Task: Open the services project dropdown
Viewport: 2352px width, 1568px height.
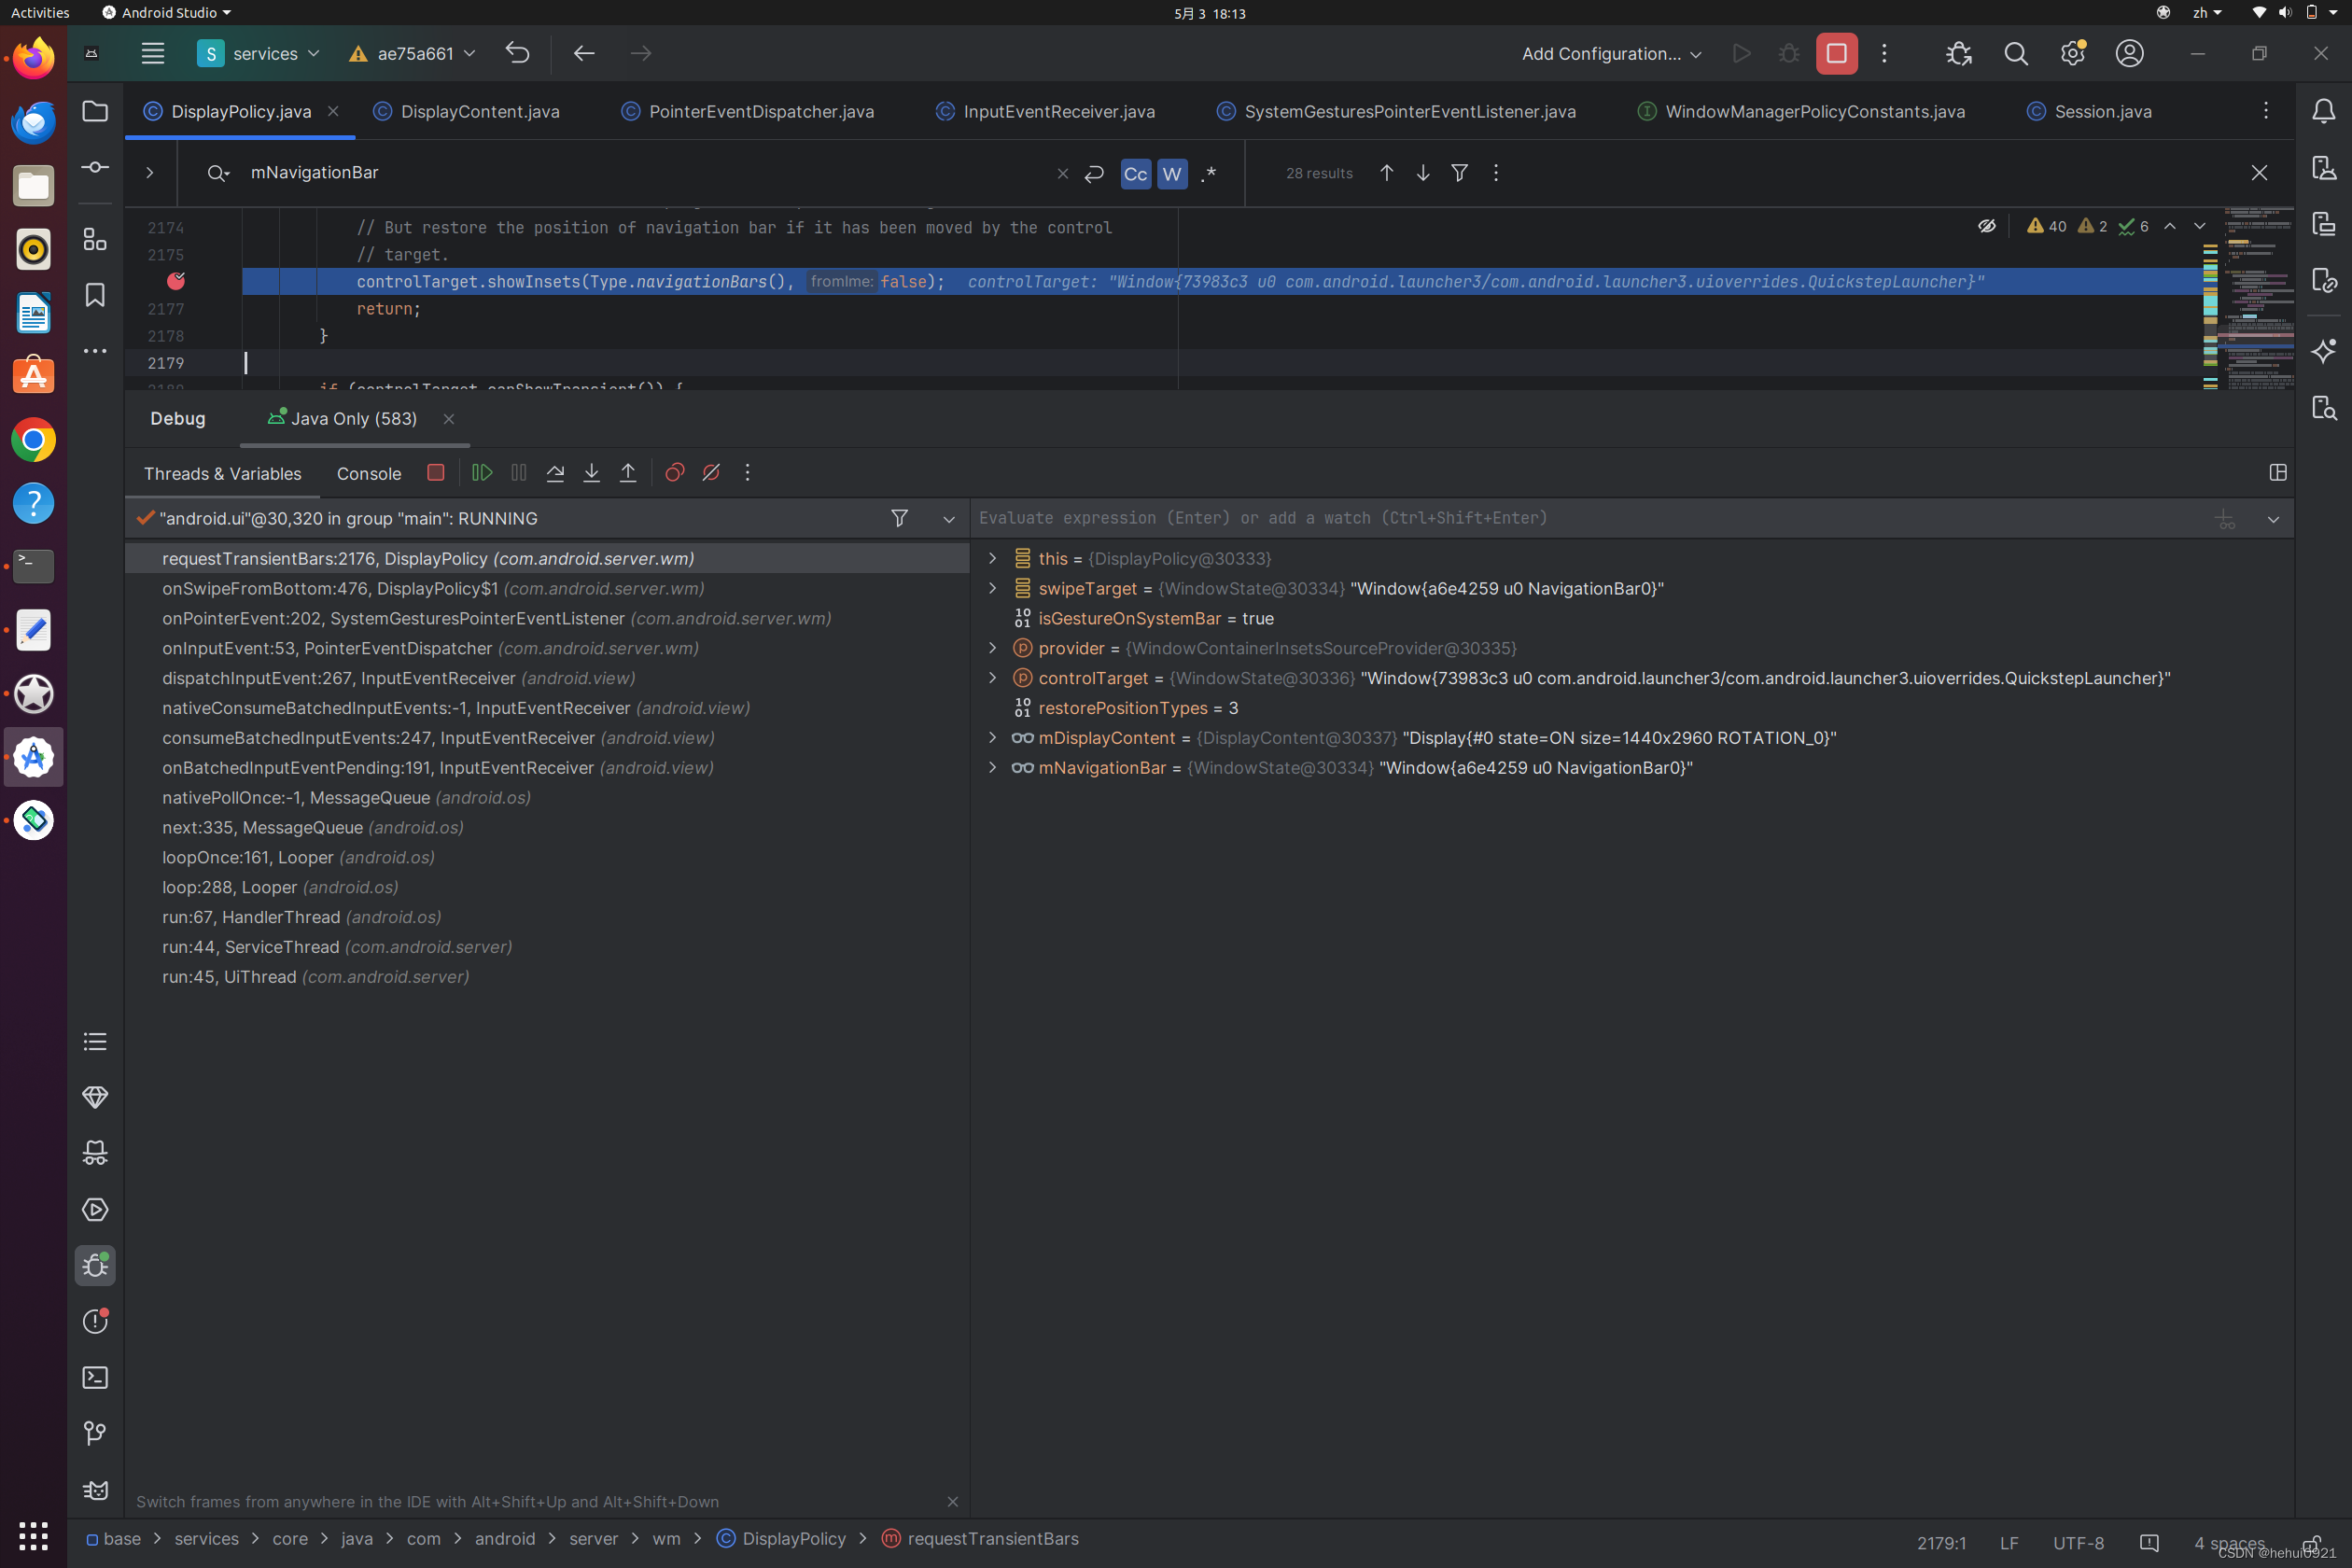Action: coord(259,54)
